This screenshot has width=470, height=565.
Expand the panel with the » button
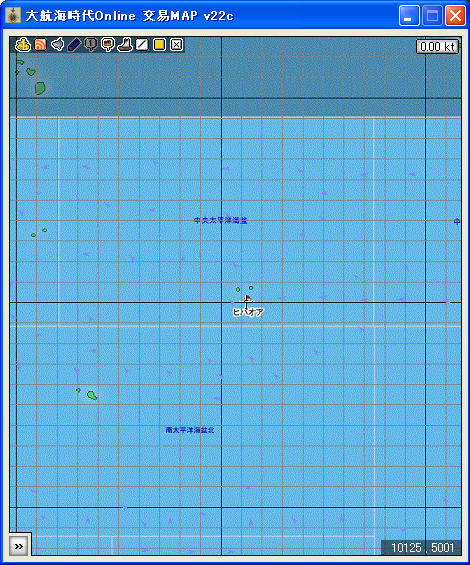point(19,547)
